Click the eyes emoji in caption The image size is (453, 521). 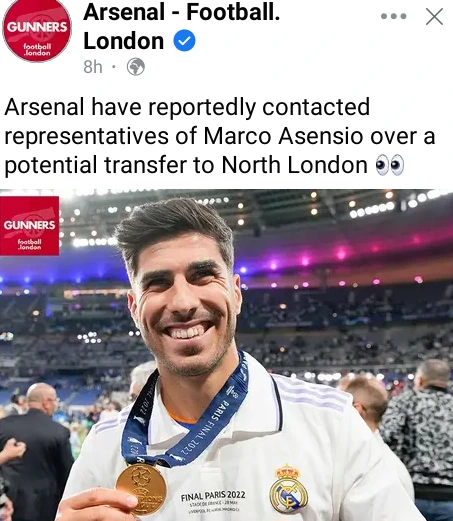click(390, 165)
